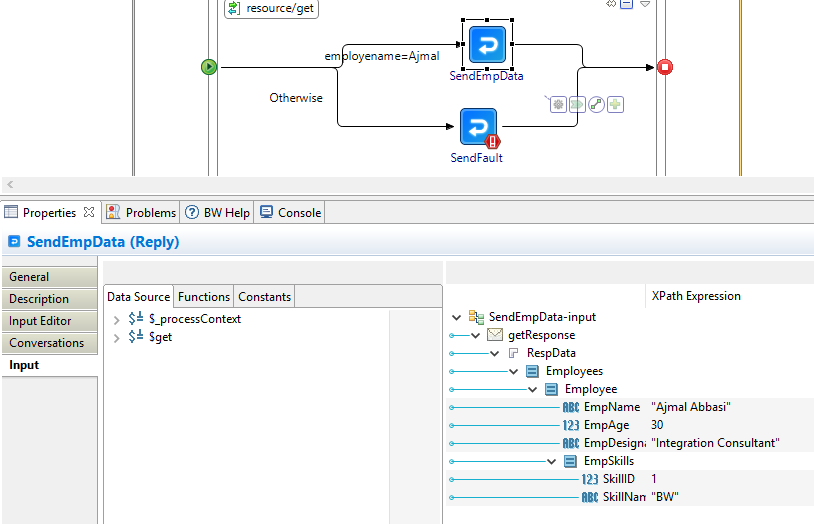Click the SkillName string type icon
The width and height of the screenshot is (814, 524).
coord(590,497)
